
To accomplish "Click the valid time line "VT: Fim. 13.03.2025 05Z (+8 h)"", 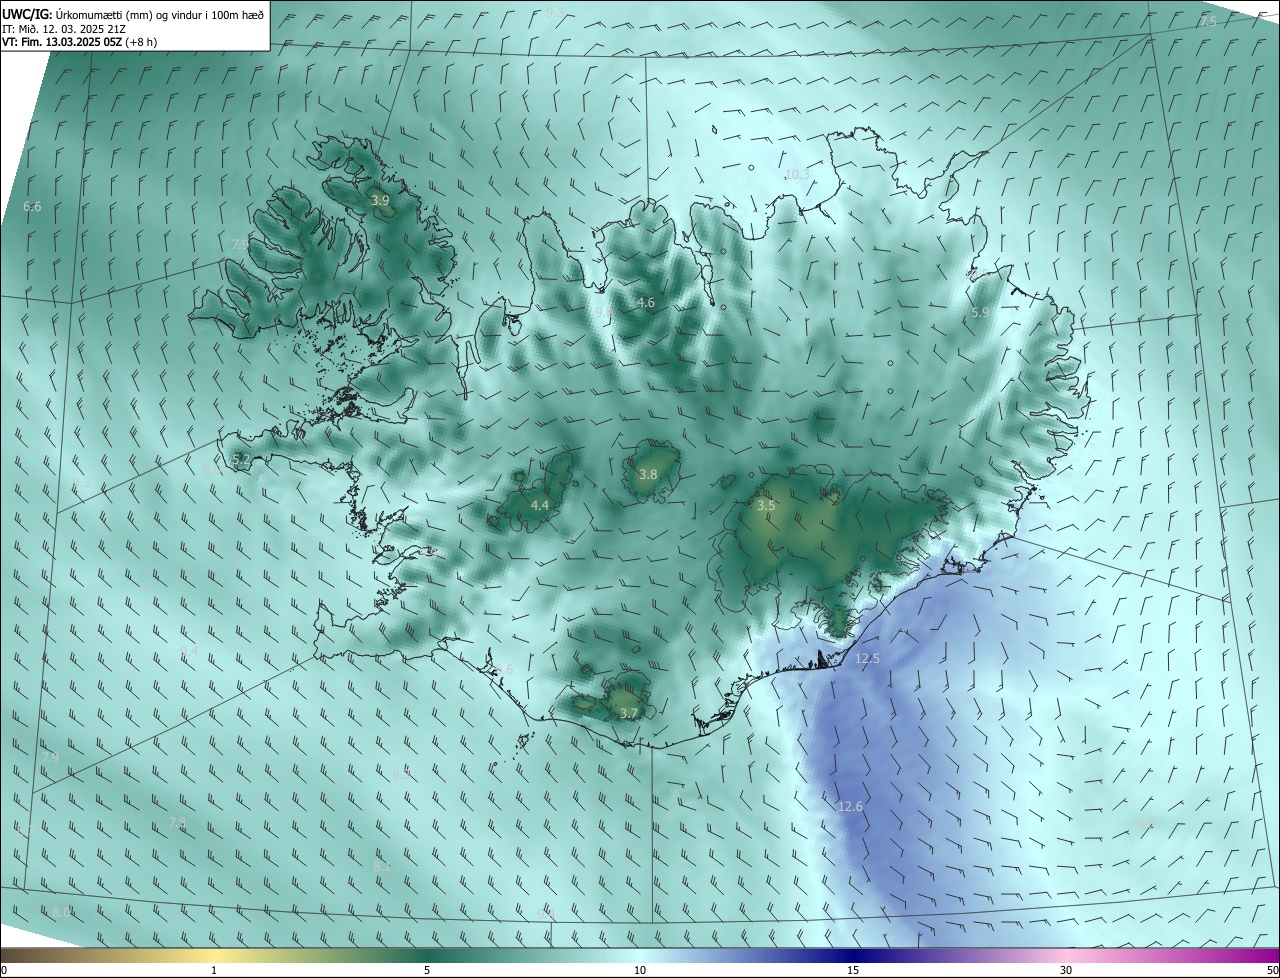I will point(79,42).
